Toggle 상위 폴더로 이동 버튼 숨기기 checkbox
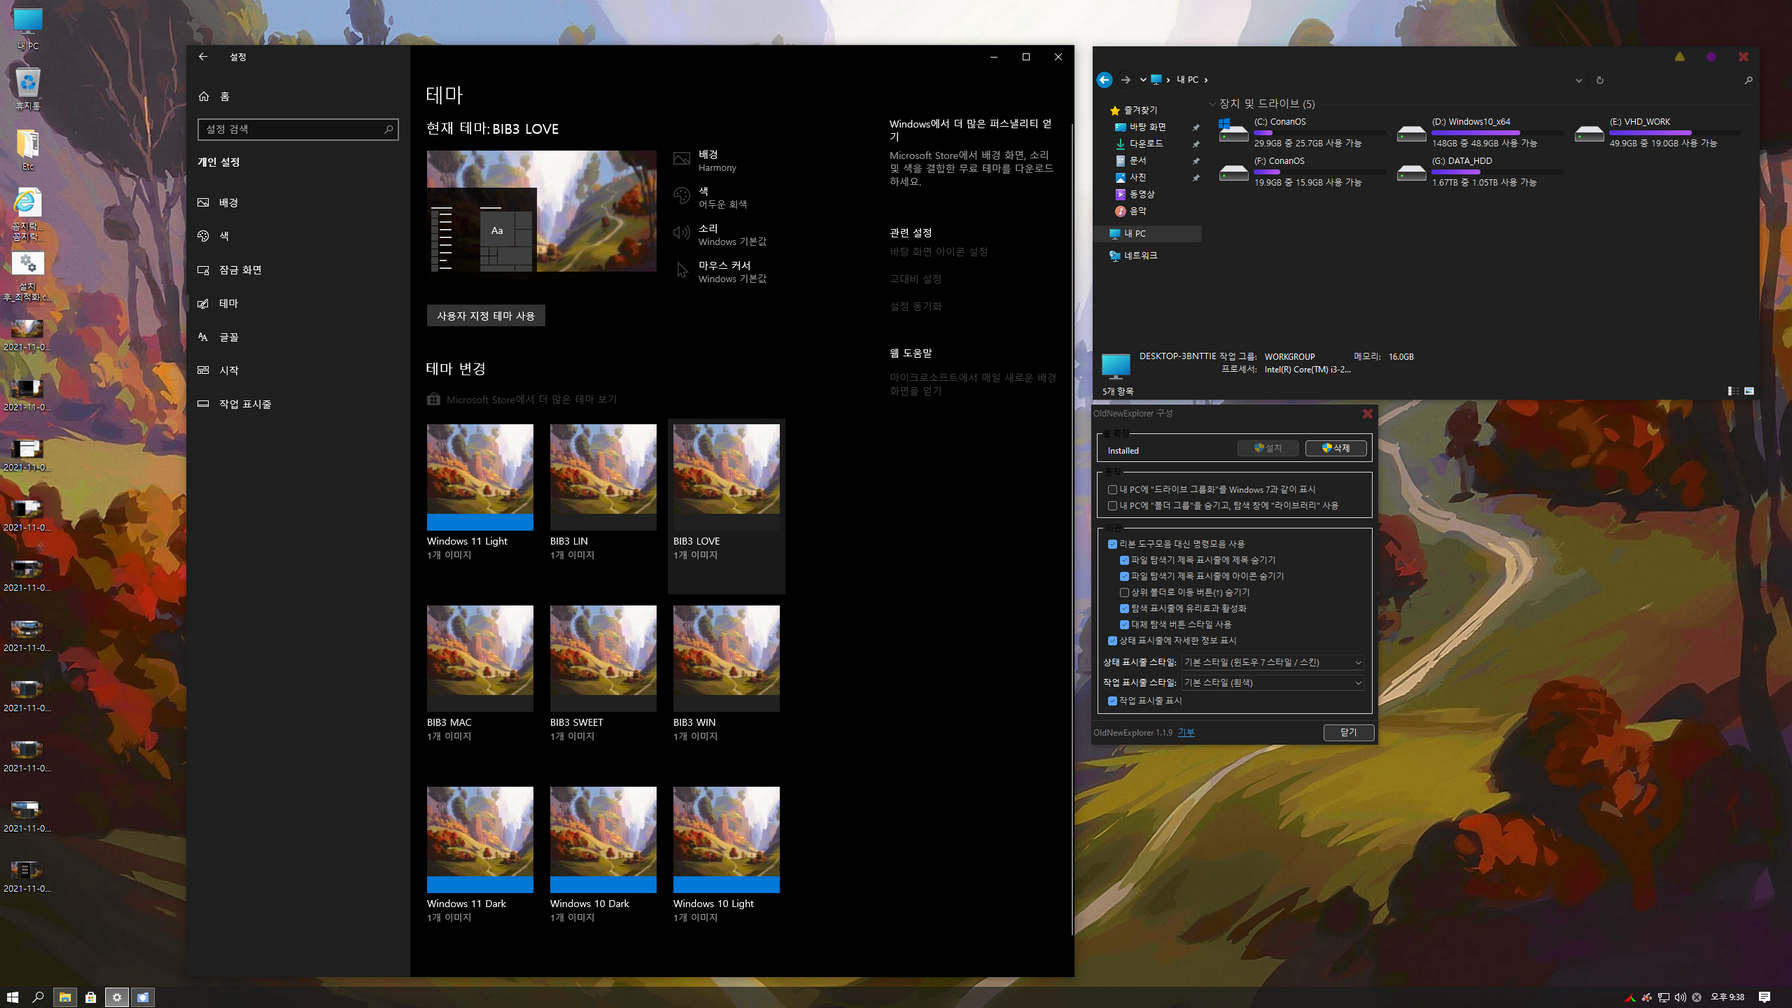1792x1008 pixels. [1124, 592]
